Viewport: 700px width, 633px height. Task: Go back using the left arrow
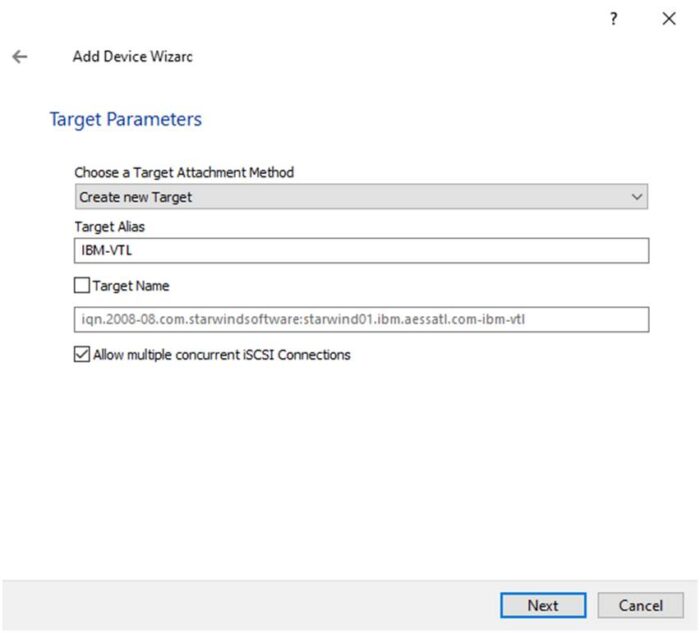(x=19, y=57)
